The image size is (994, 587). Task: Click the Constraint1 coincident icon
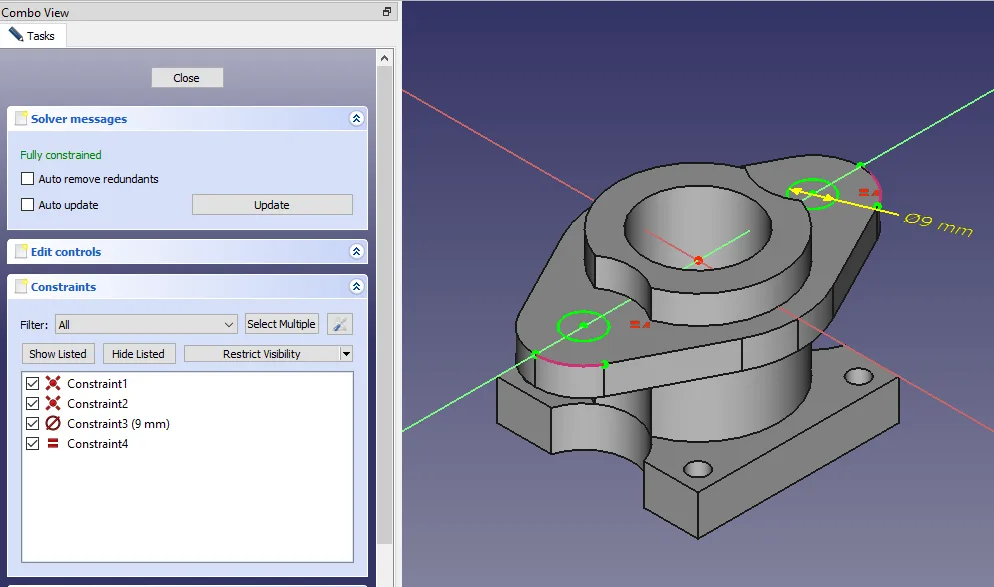pyautogui.click(x=53, y=384)
